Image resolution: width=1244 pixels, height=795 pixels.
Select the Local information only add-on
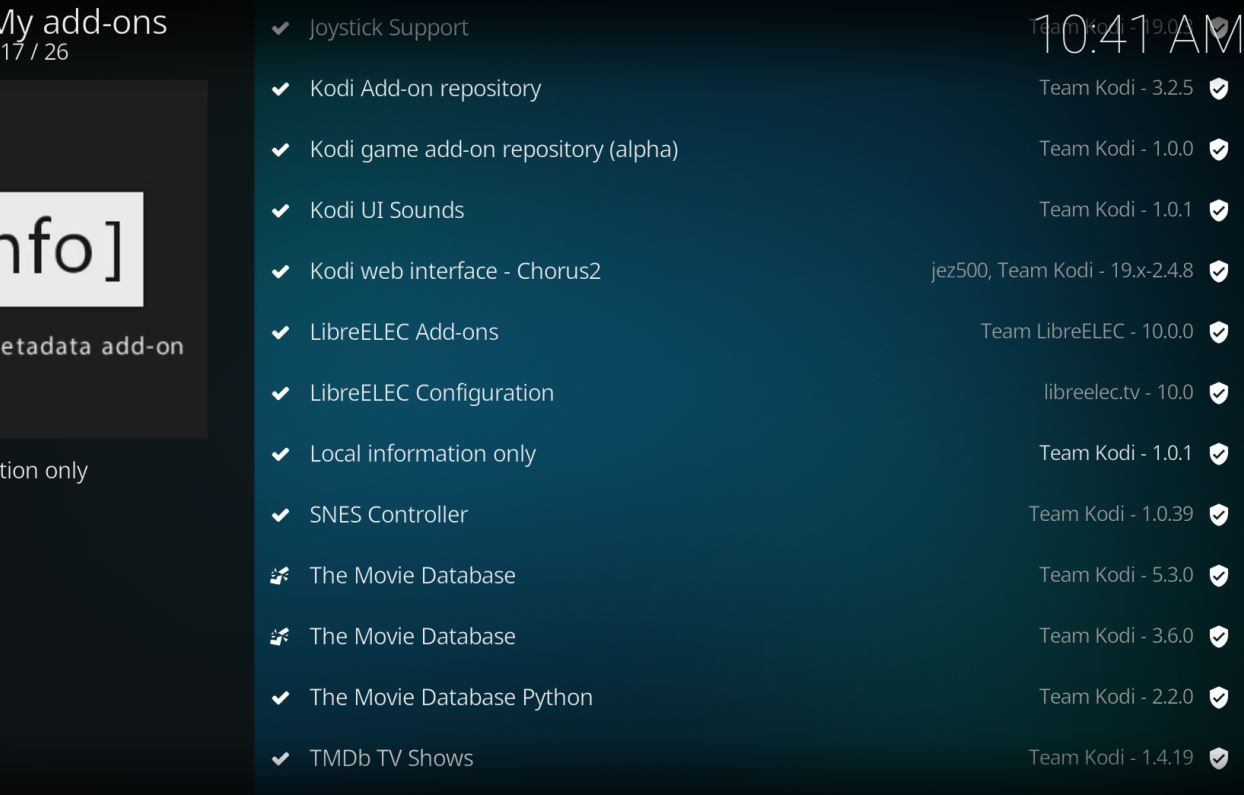click(422, 454)
